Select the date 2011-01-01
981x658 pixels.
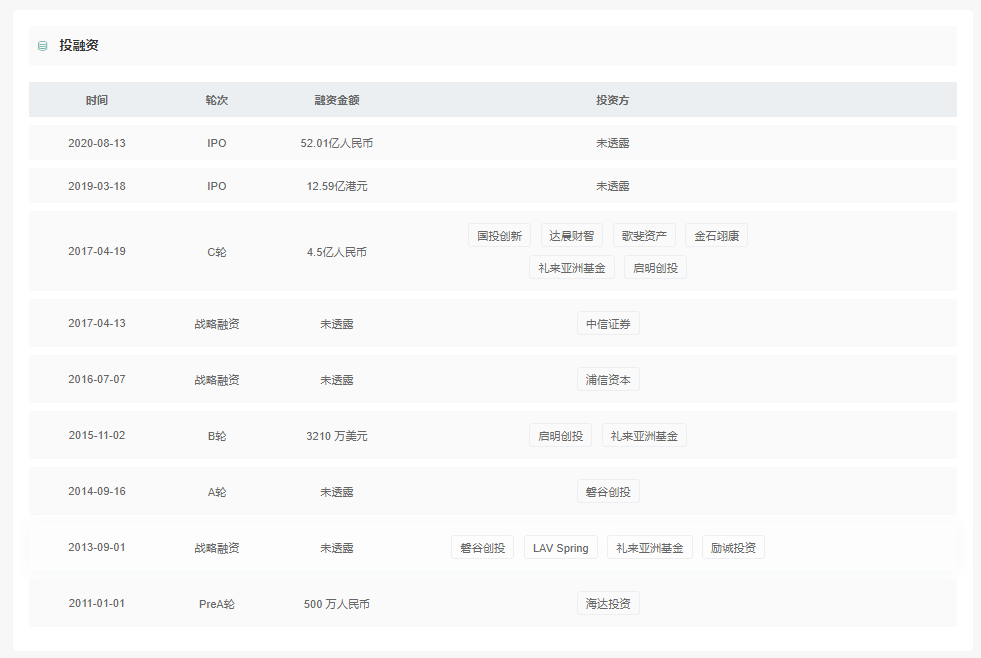pos(97,604)
